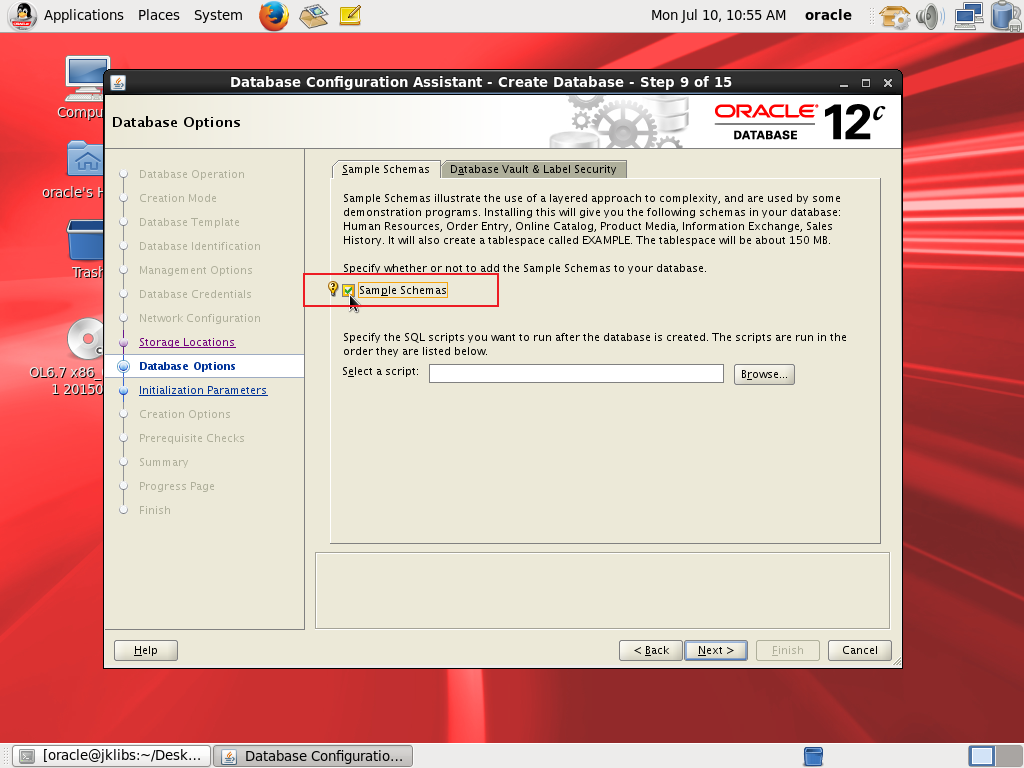Open the Places menu

(159, 15)
